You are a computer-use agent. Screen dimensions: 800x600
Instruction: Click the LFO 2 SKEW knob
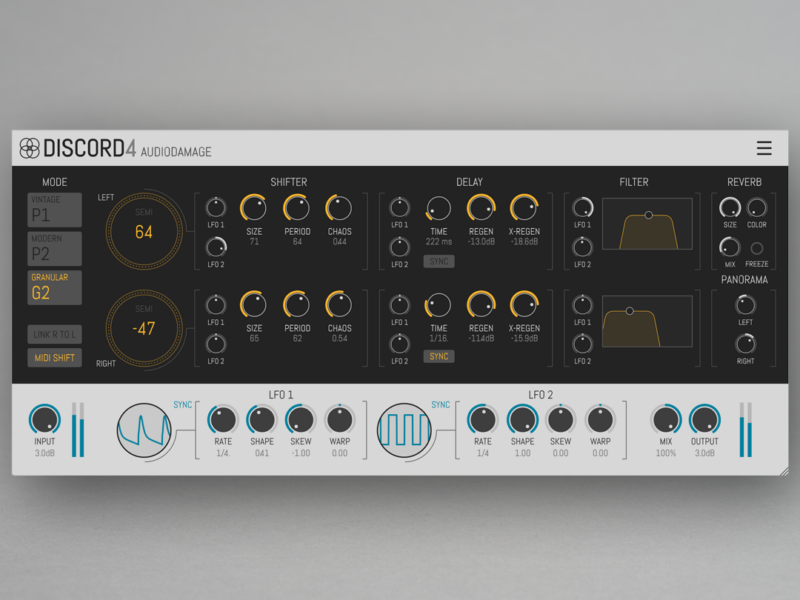(561, 419)
